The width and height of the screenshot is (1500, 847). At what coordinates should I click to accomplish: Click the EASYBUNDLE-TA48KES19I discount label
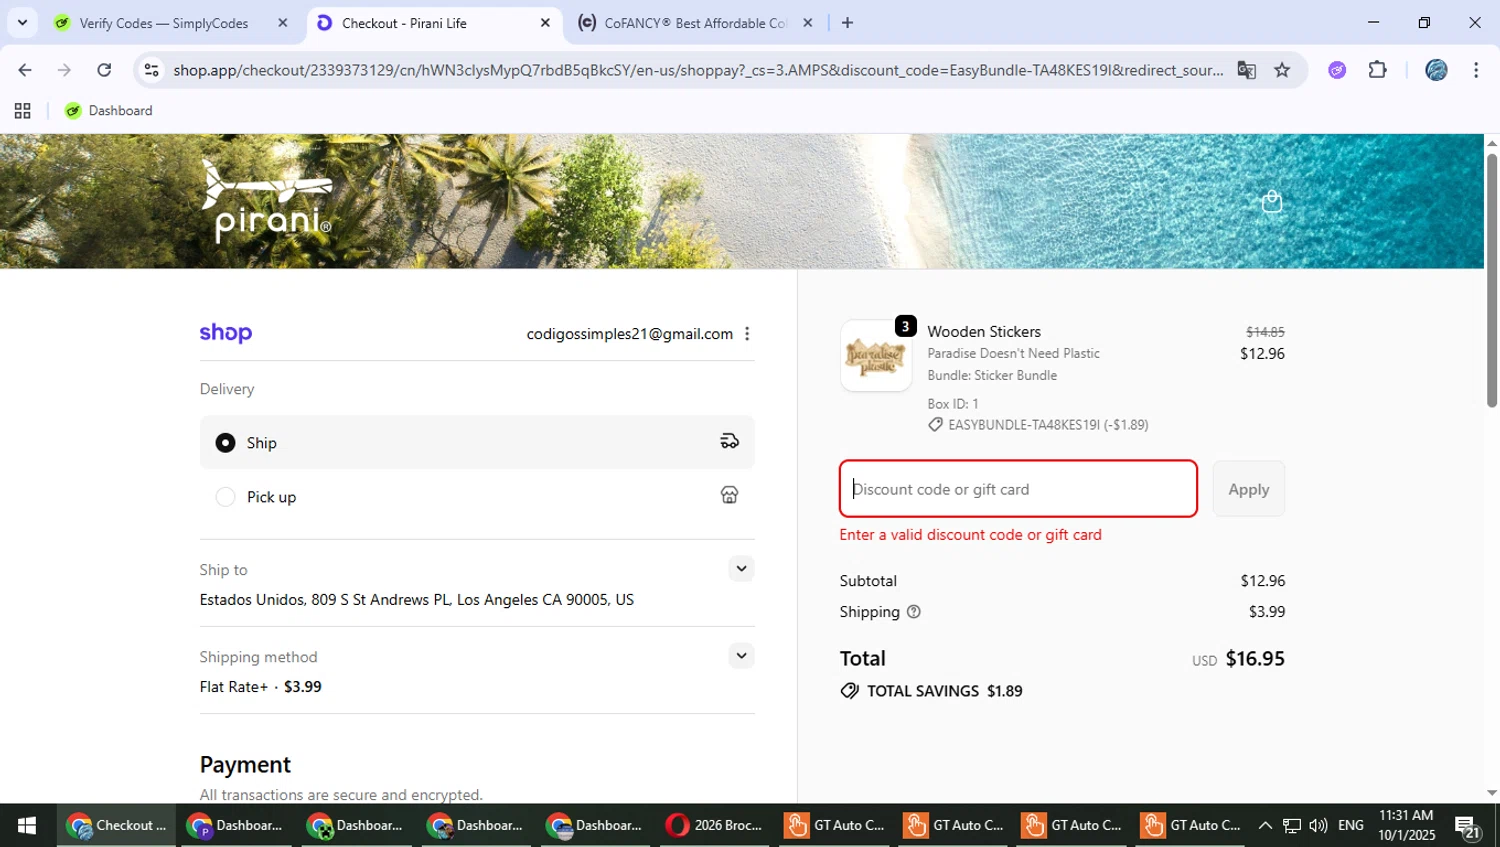point(1048,425)
